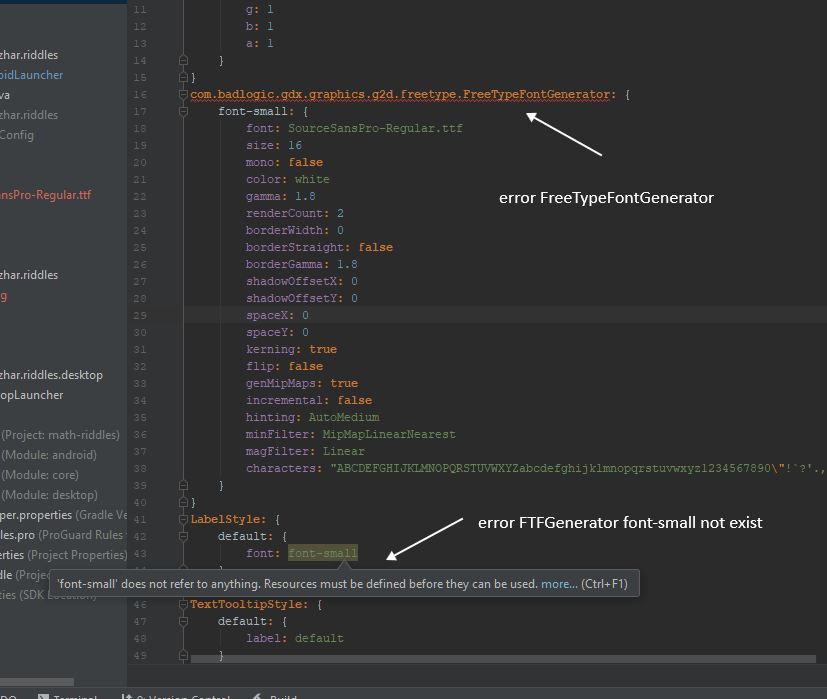Click the underlined FreeTypeFontGenerator class name
Viewport: 827px width, 699px height.
[x=402, y=94]
